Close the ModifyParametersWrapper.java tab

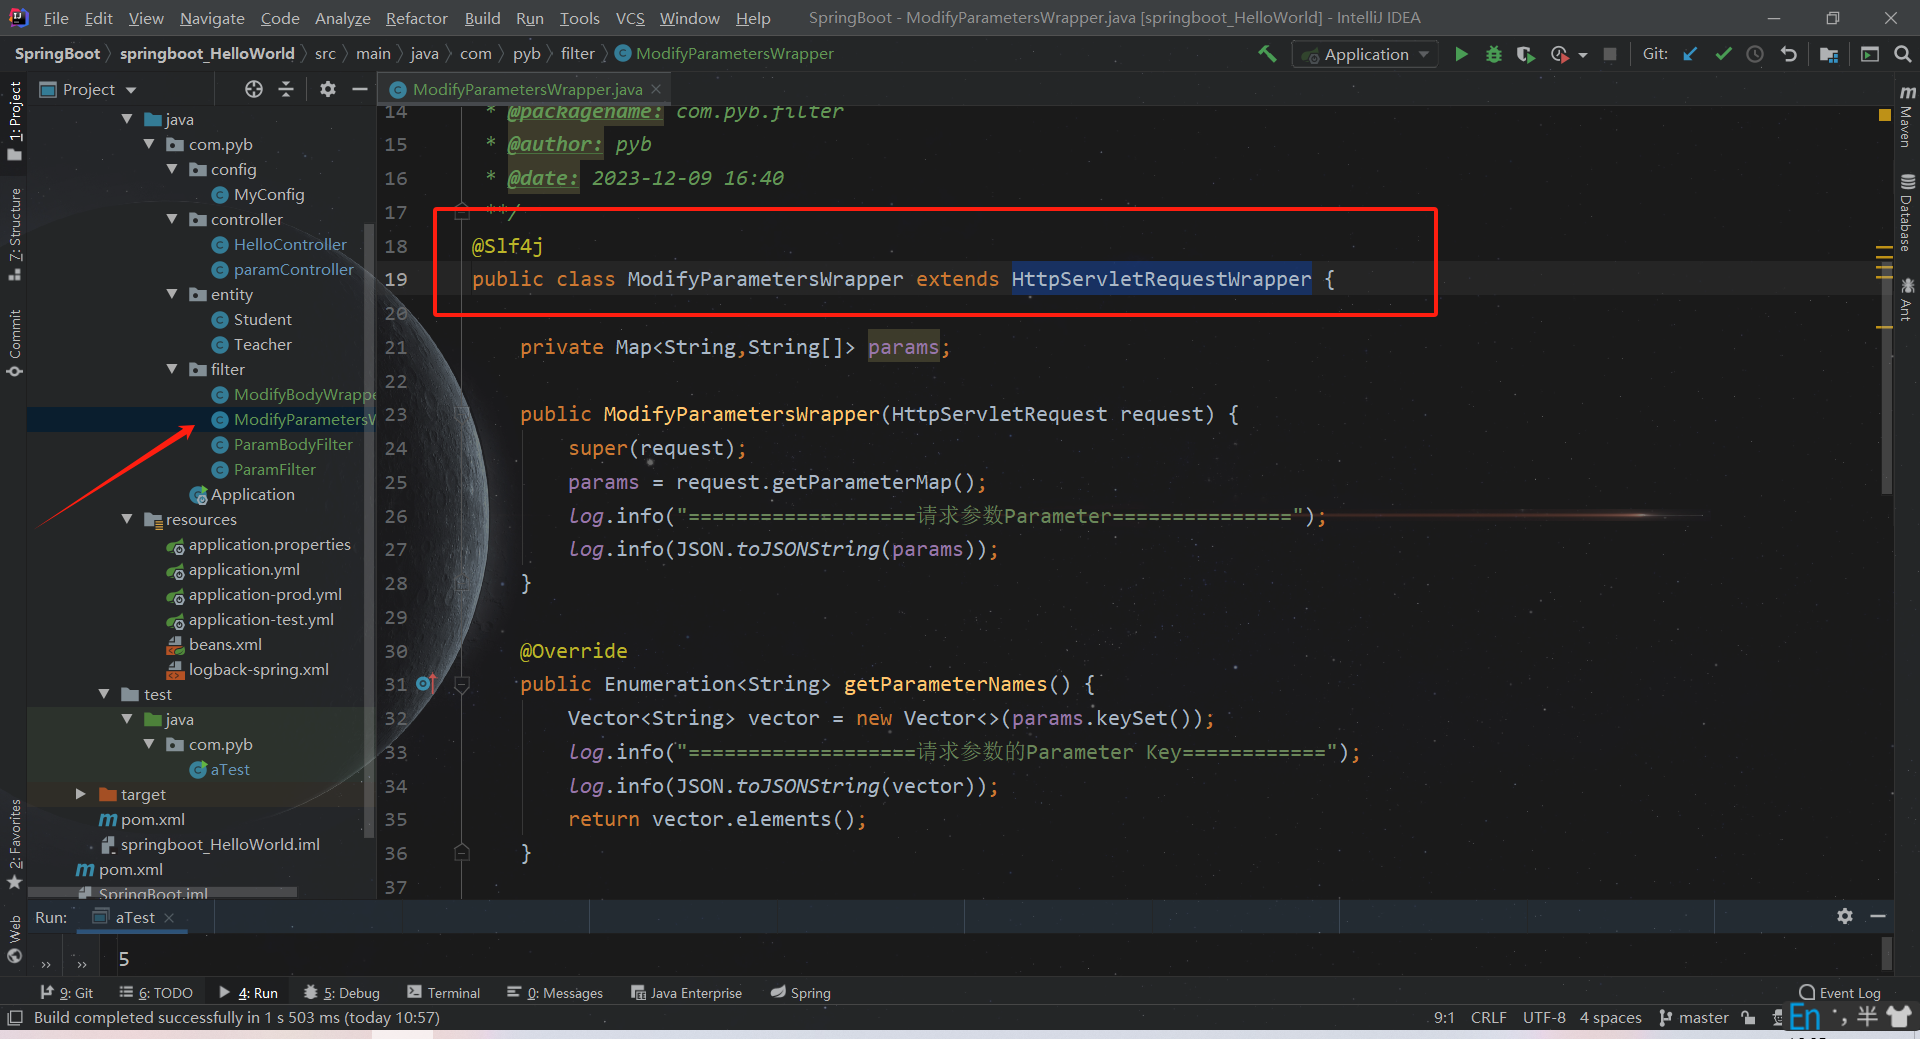[x=656, y=89]
